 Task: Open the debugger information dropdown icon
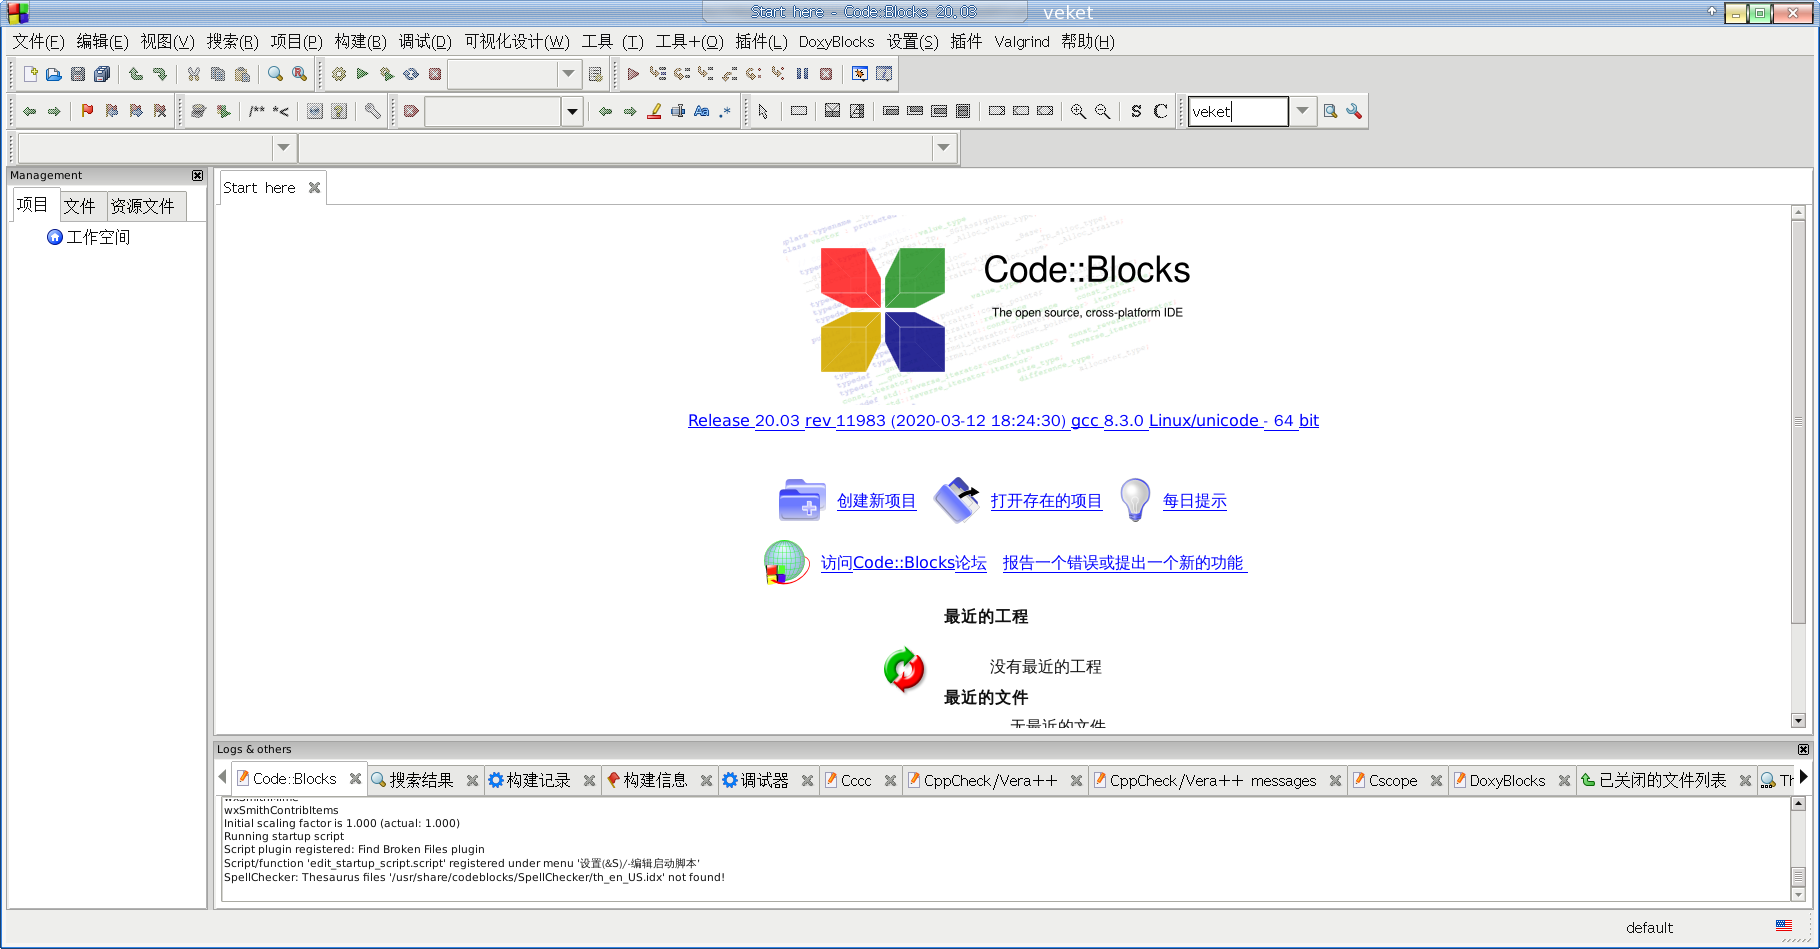pos(884,74)
